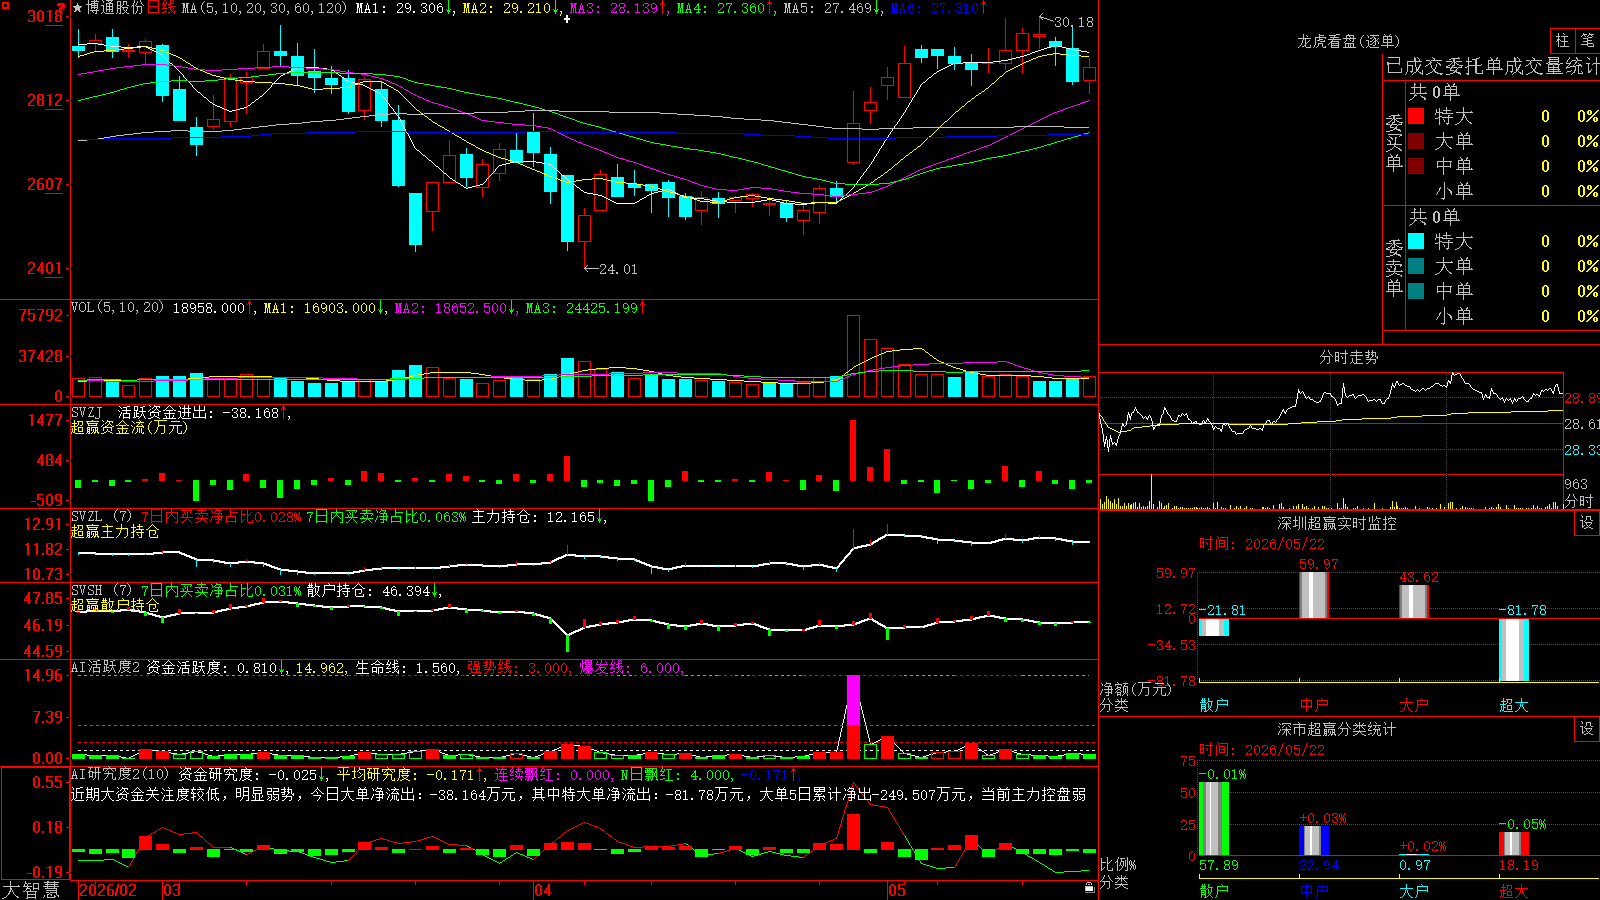Image resolution: width=1600 pixels, height=900 pixels.
Task: Click the 主力持仓: 12.165 readout
Action: 539,517
